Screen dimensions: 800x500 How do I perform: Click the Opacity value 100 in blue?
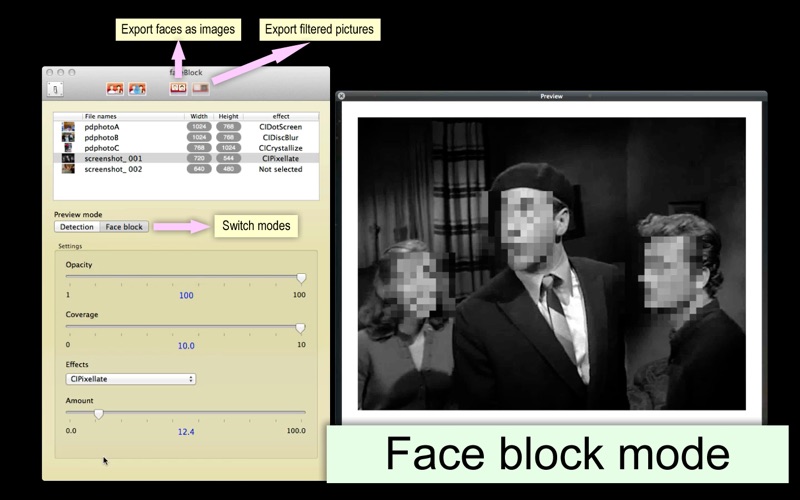click(186, 295)
